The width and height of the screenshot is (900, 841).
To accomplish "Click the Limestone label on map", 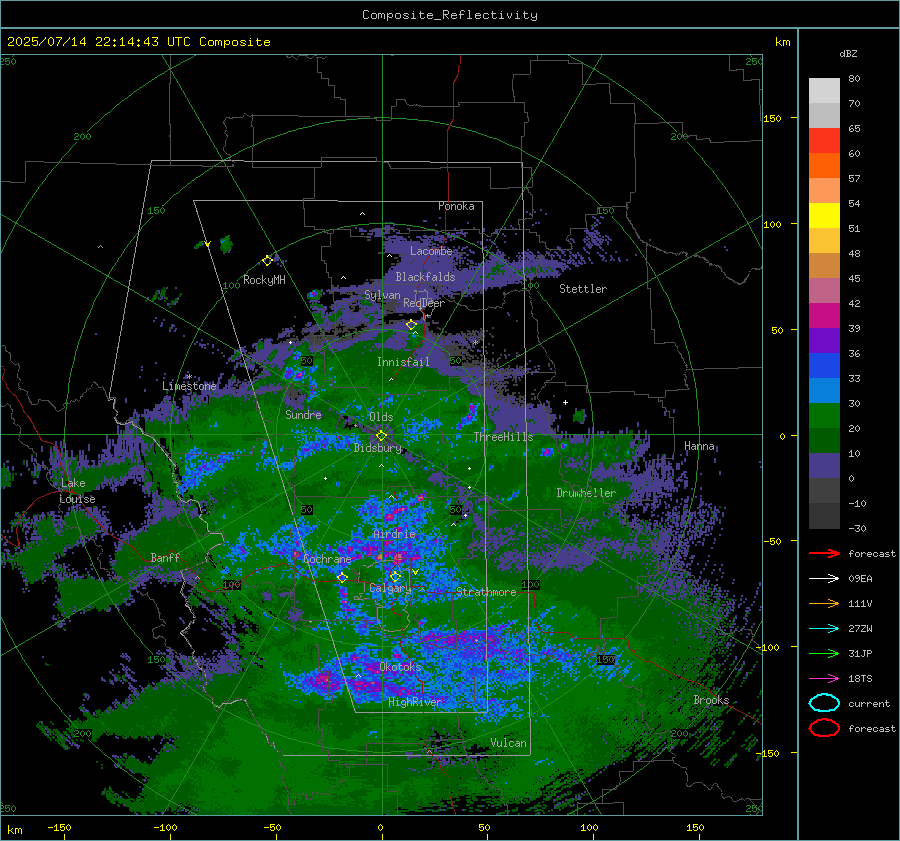I will coord(189,386).
